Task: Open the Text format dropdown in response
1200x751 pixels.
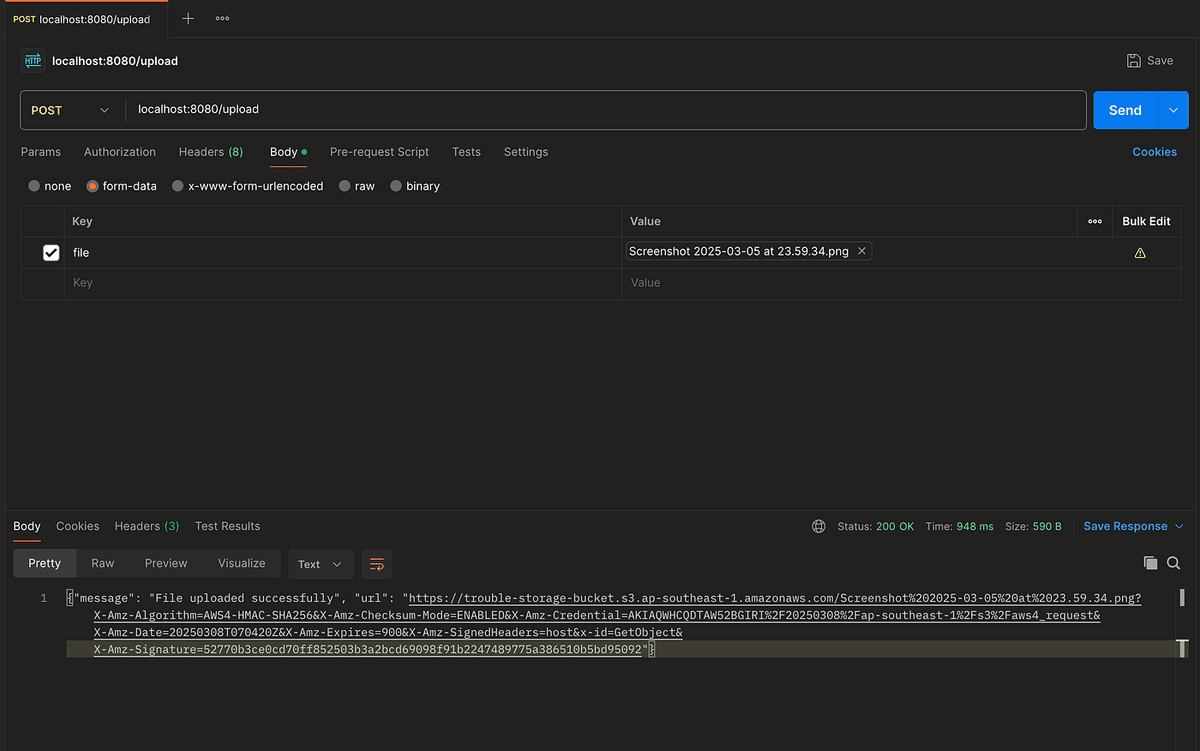Action: pos(320,564)
